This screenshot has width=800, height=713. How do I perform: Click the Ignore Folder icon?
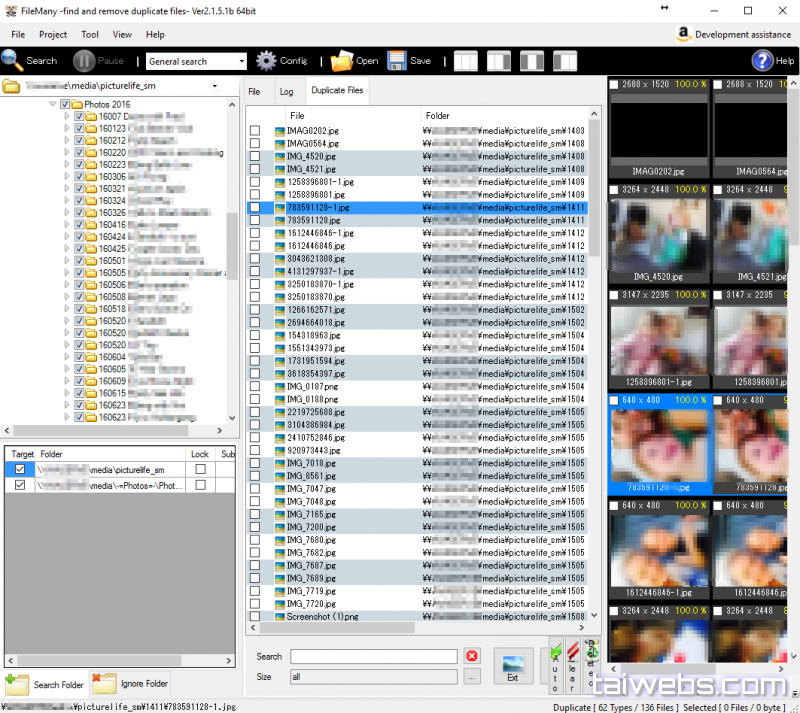(x=104, y=685)
